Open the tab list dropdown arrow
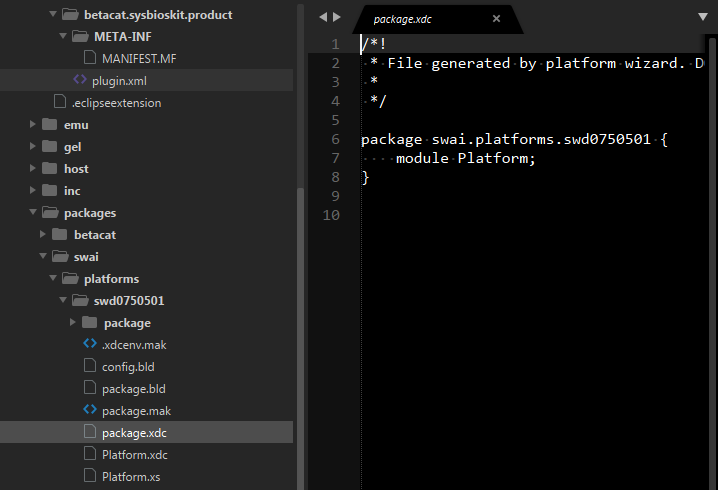 (702, 18)
